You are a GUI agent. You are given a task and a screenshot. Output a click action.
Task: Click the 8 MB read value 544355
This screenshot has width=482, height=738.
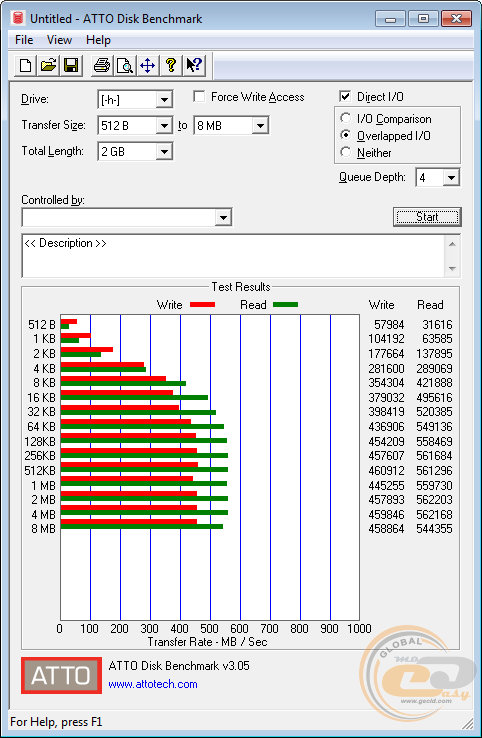pyautogui.click(x=434, y=529)
